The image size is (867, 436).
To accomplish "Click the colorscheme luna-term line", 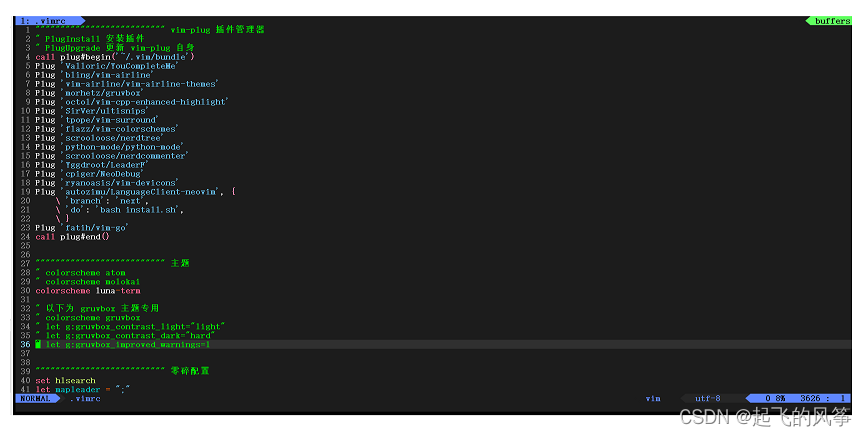I will click(x=88, y=291).
